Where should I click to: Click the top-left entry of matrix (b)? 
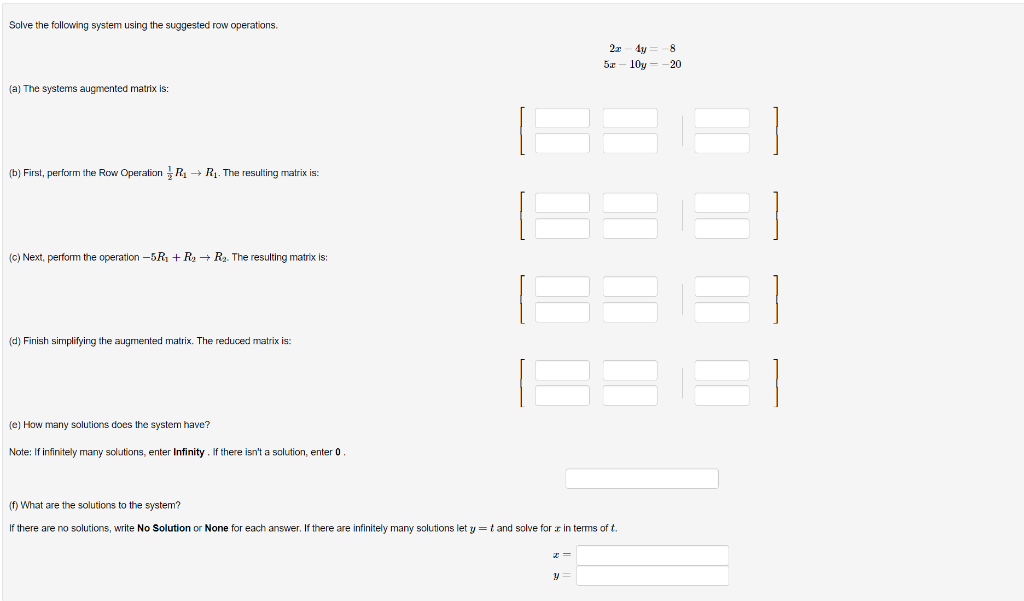tap(562, 202)
